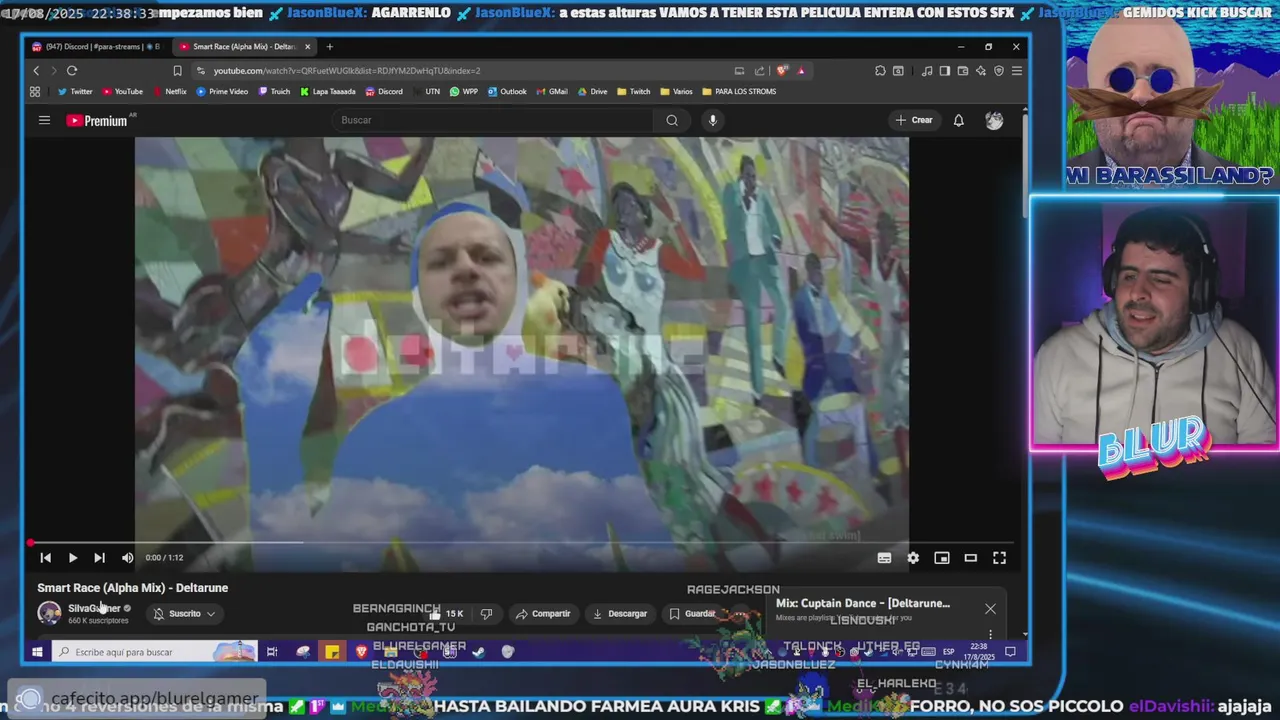Open a new browser tab
1280x720 pixels.
tap(330, 47)
